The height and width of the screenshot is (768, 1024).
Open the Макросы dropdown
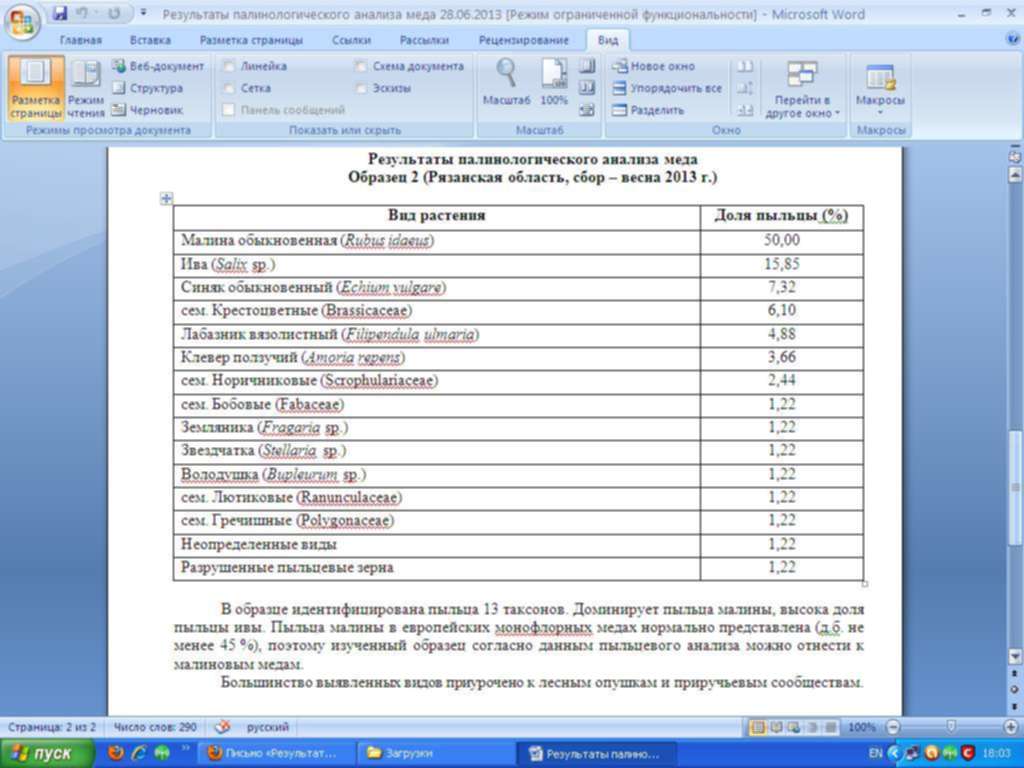880,92
